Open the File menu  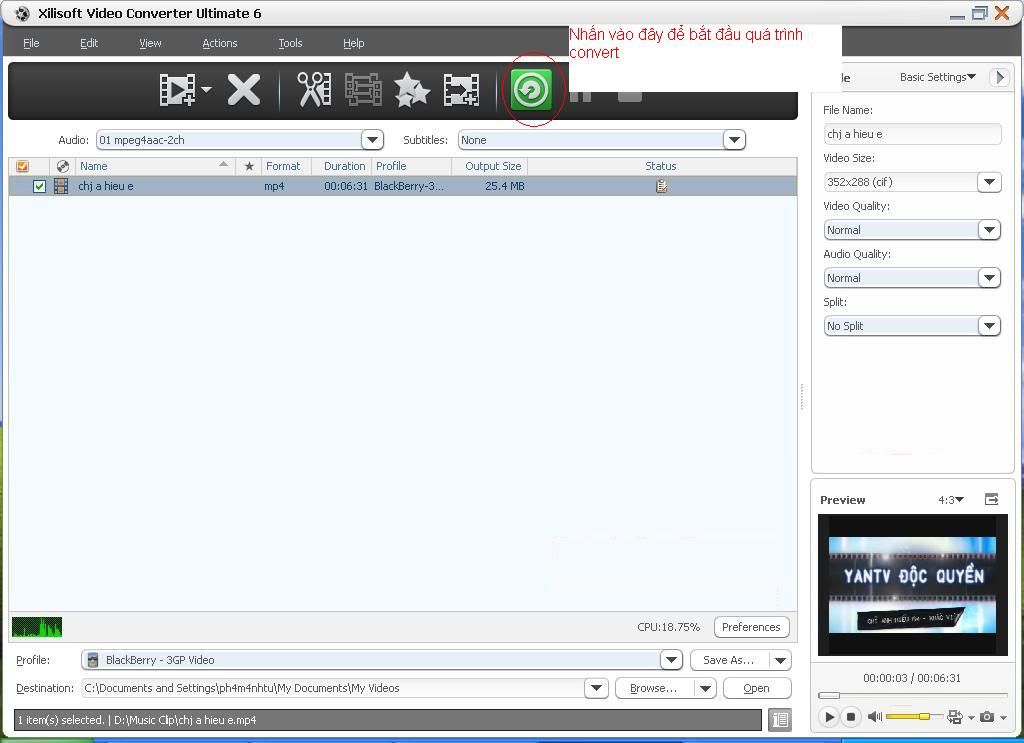[x=31, y=43]
